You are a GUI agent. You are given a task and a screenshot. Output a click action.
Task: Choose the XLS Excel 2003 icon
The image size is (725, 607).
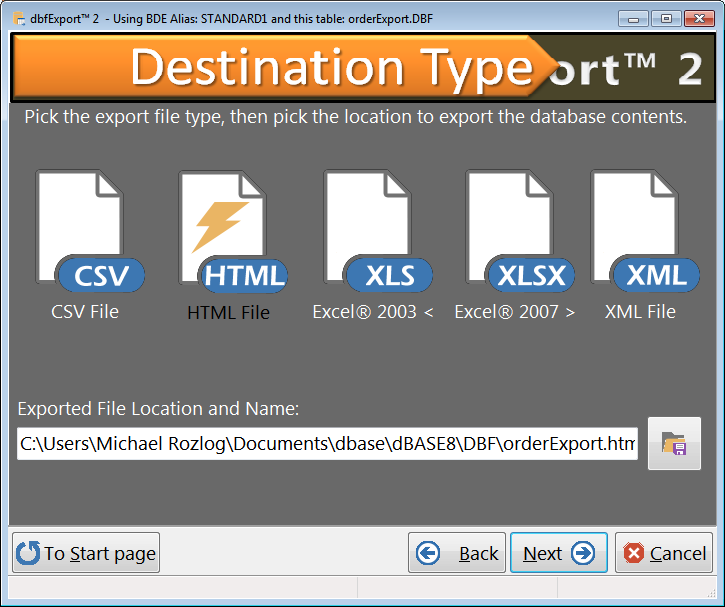[x=378, y=231]
